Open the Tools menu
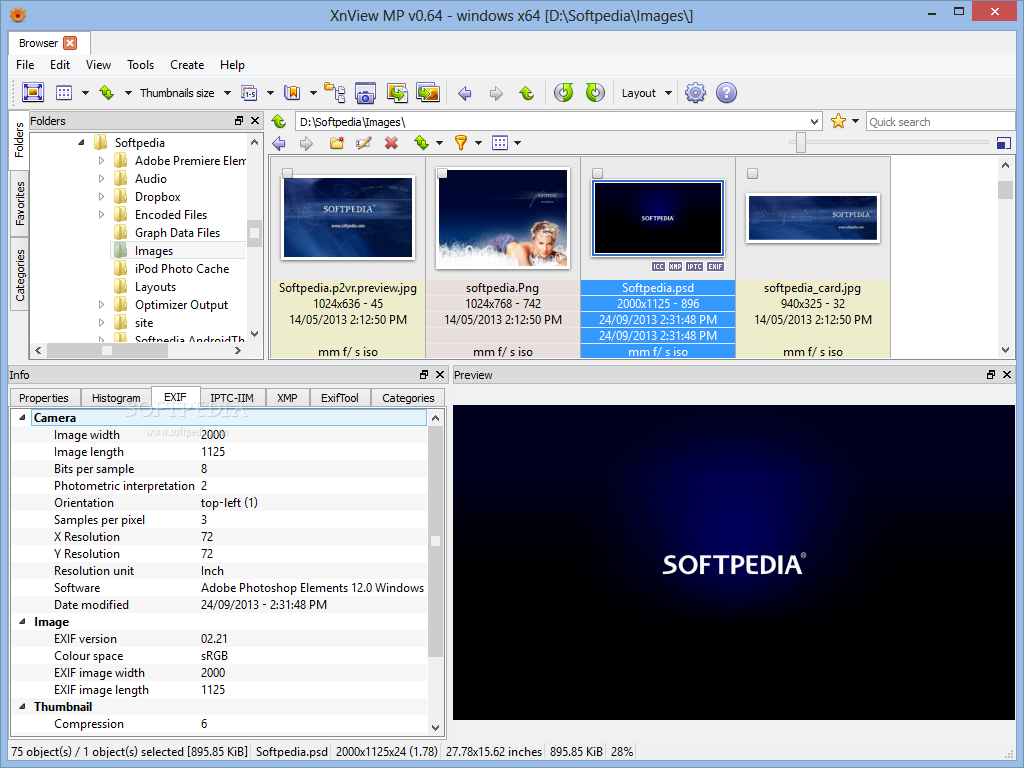Screen dimensions: 1024x768 tap(140, 65)
